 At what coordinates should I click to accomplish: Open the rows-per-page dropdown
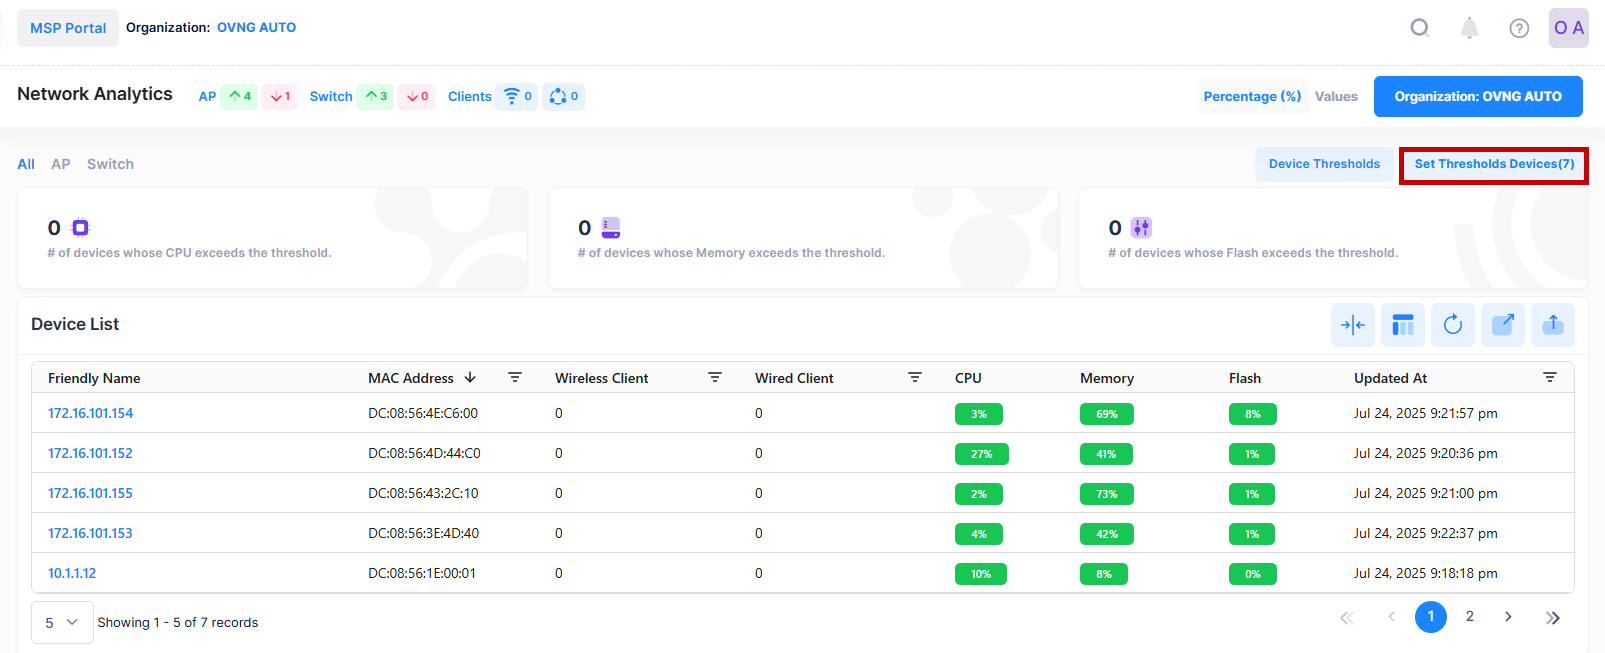(x=62, y=622)
